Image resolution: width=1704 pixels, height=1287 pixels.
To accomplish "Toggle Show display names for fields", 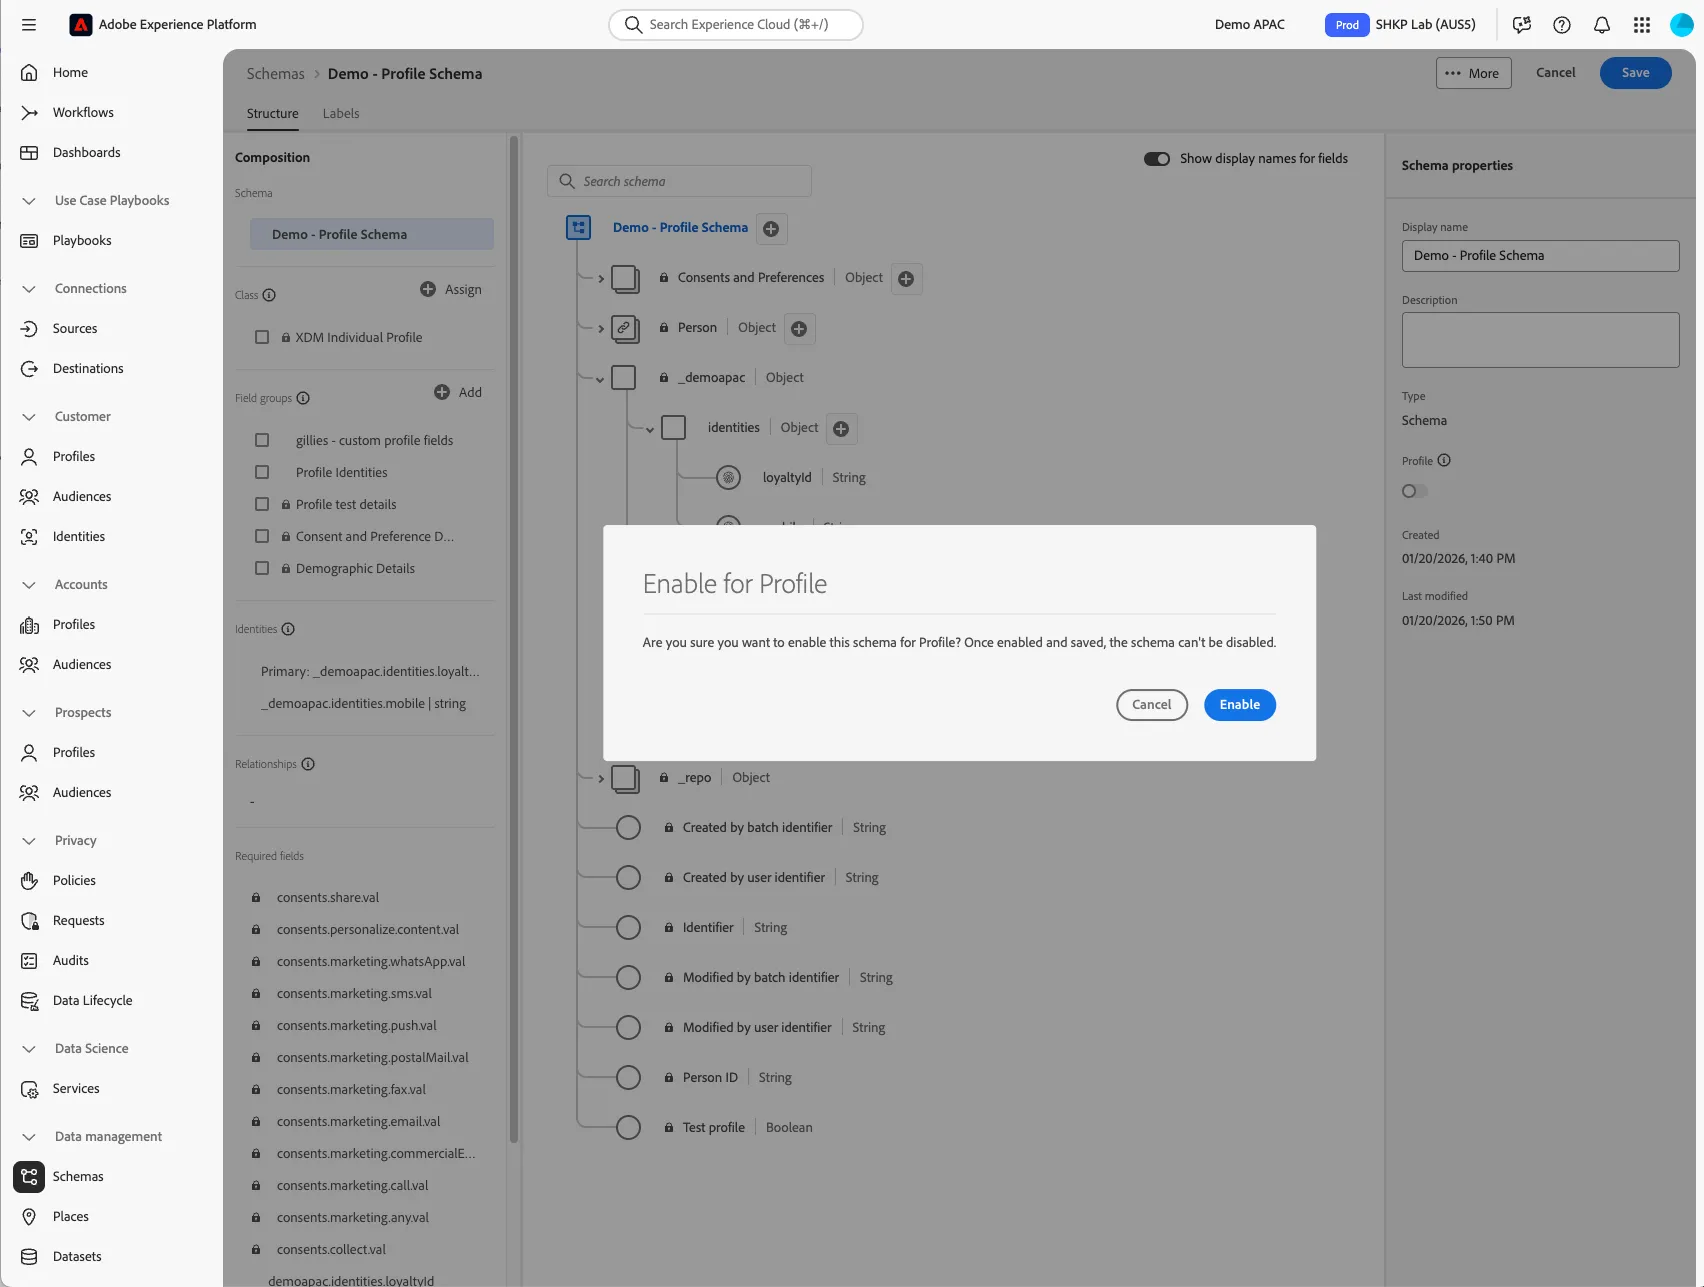I will click(x=1157, y=159).
